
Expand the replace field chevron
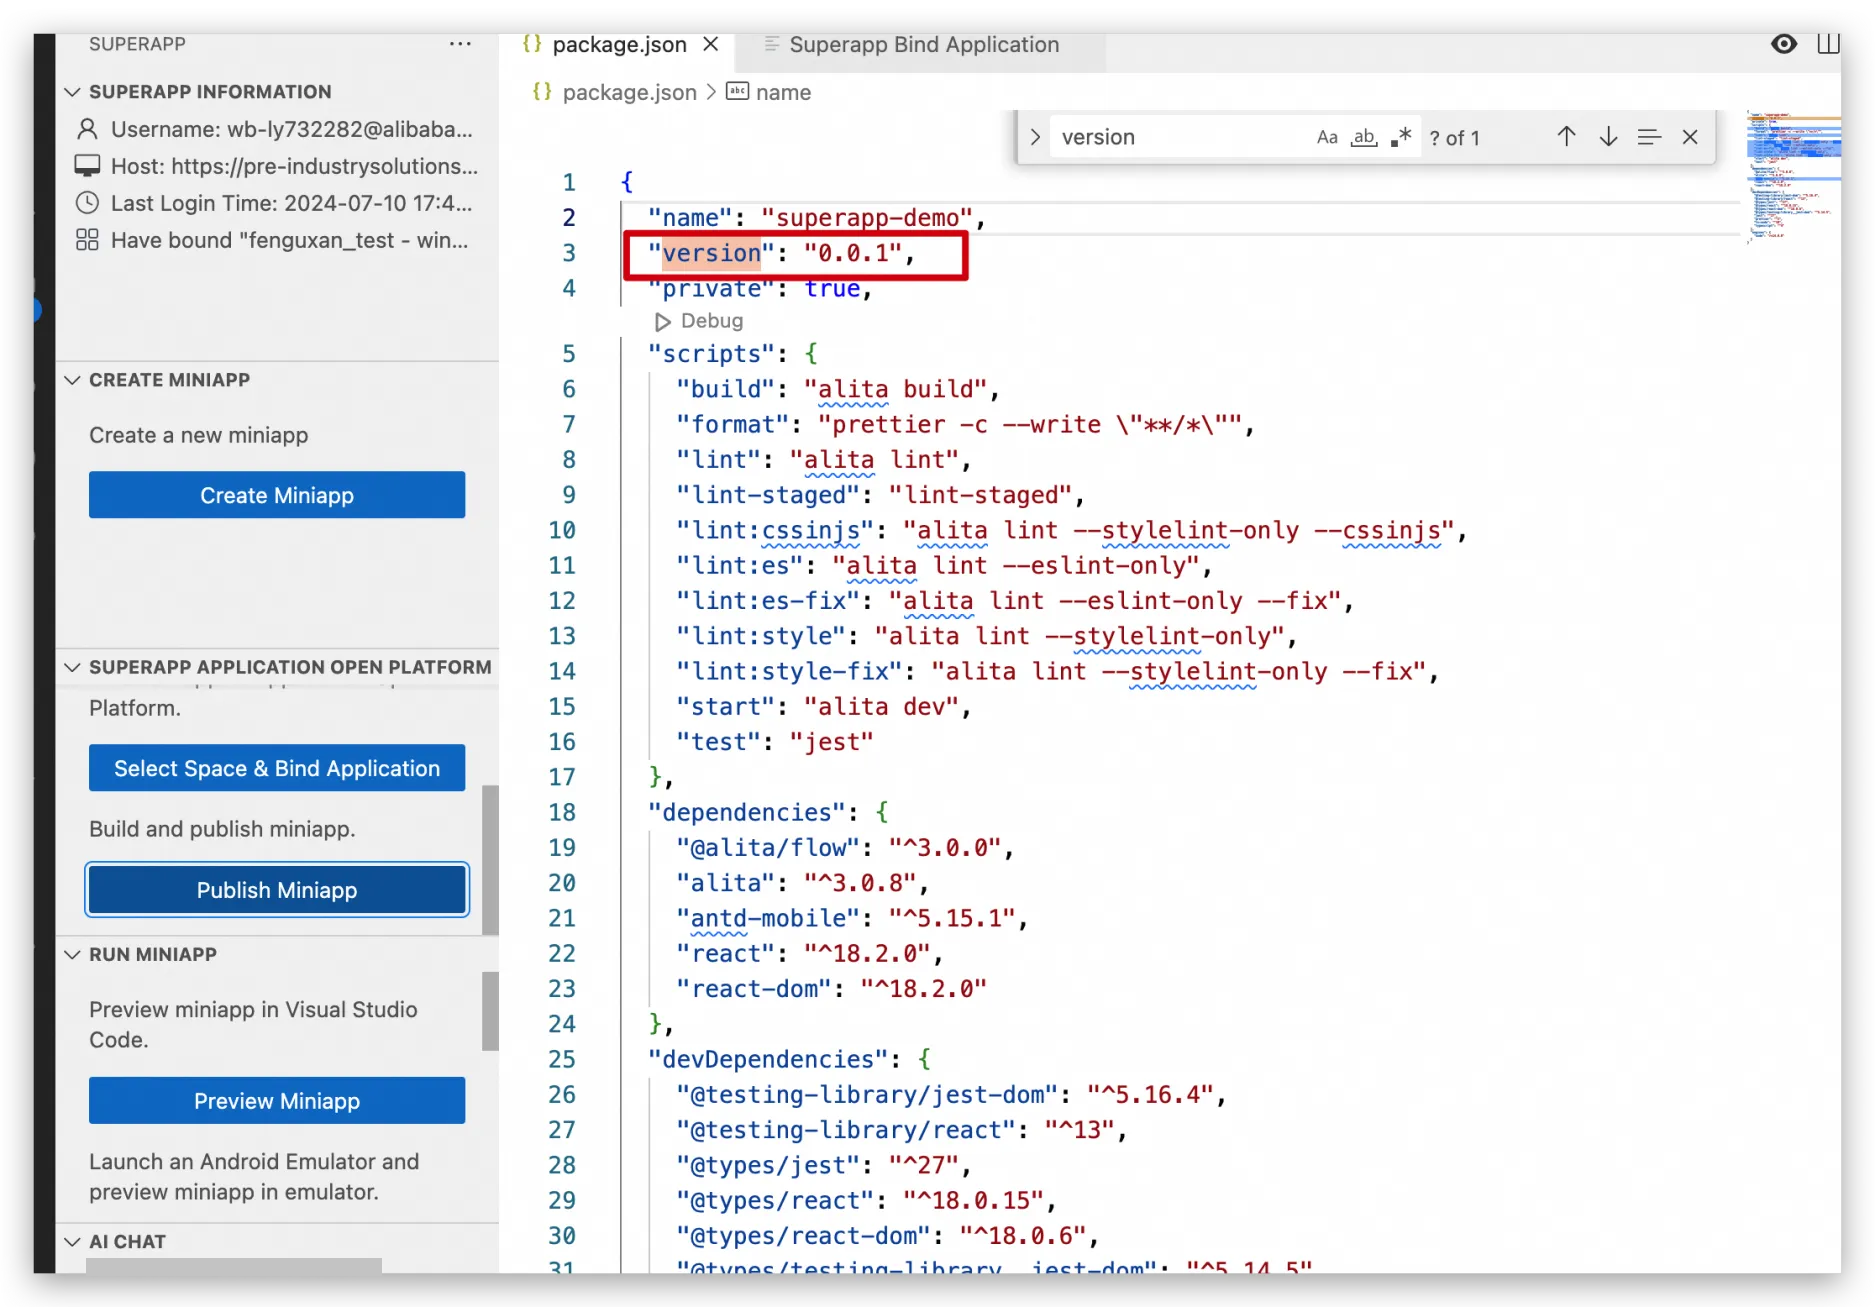(x=1035, y=137)
